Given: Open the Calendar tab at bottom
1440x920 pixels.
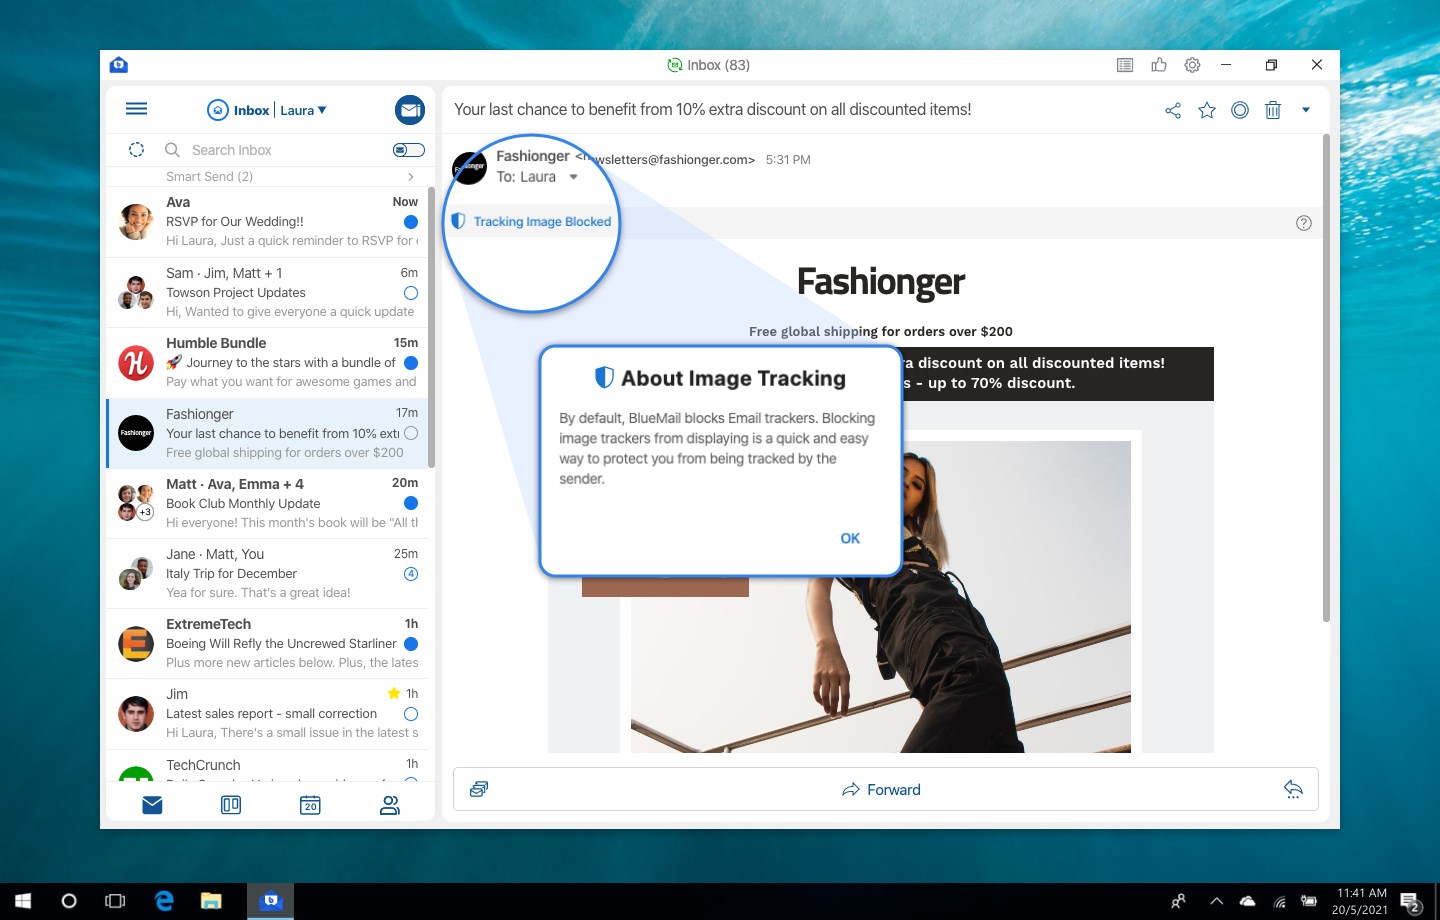Looking at the screenshot, I should pos(310,805).
